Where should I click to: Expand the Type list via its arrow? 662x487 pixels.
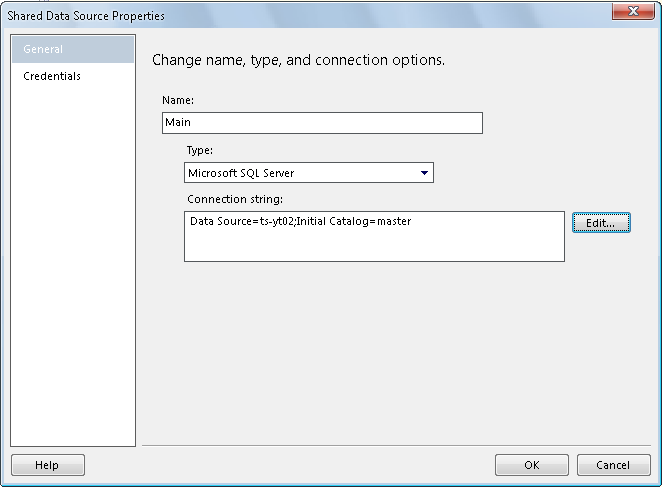pos(424,173)
